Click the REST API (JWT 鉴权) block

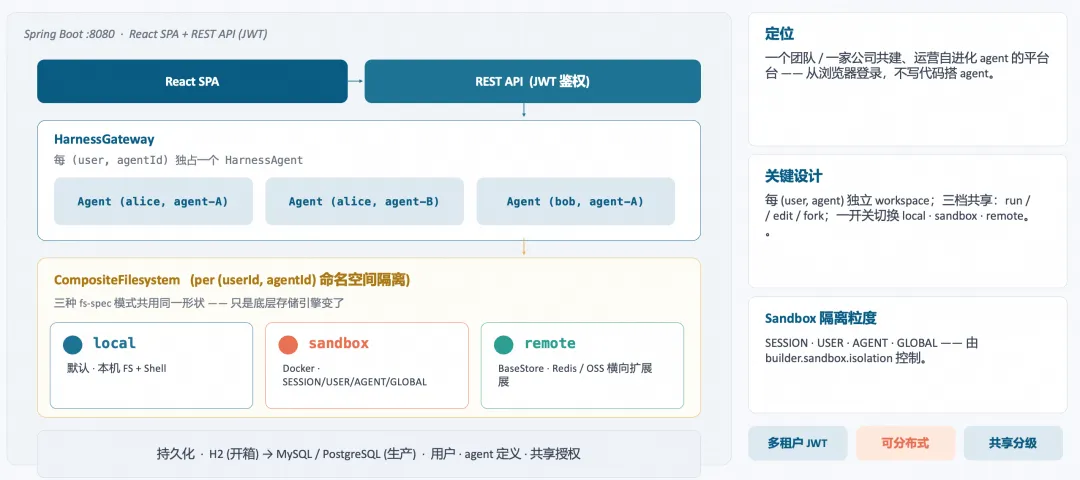coord(532,81)
